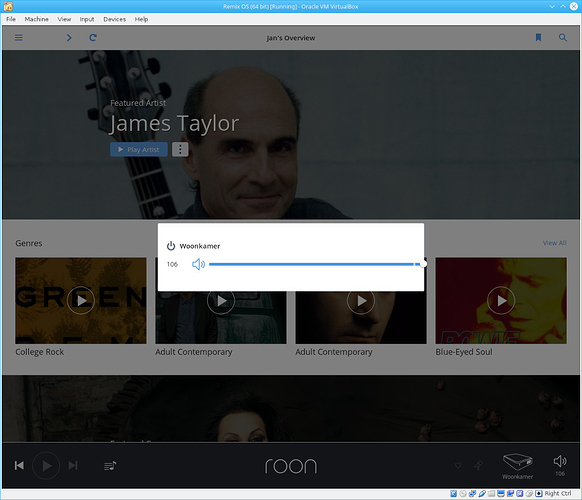Viewport: 582px width, 500px height.
Task: Open search with the magnifier icon
Action: click(x=563, y=37)
